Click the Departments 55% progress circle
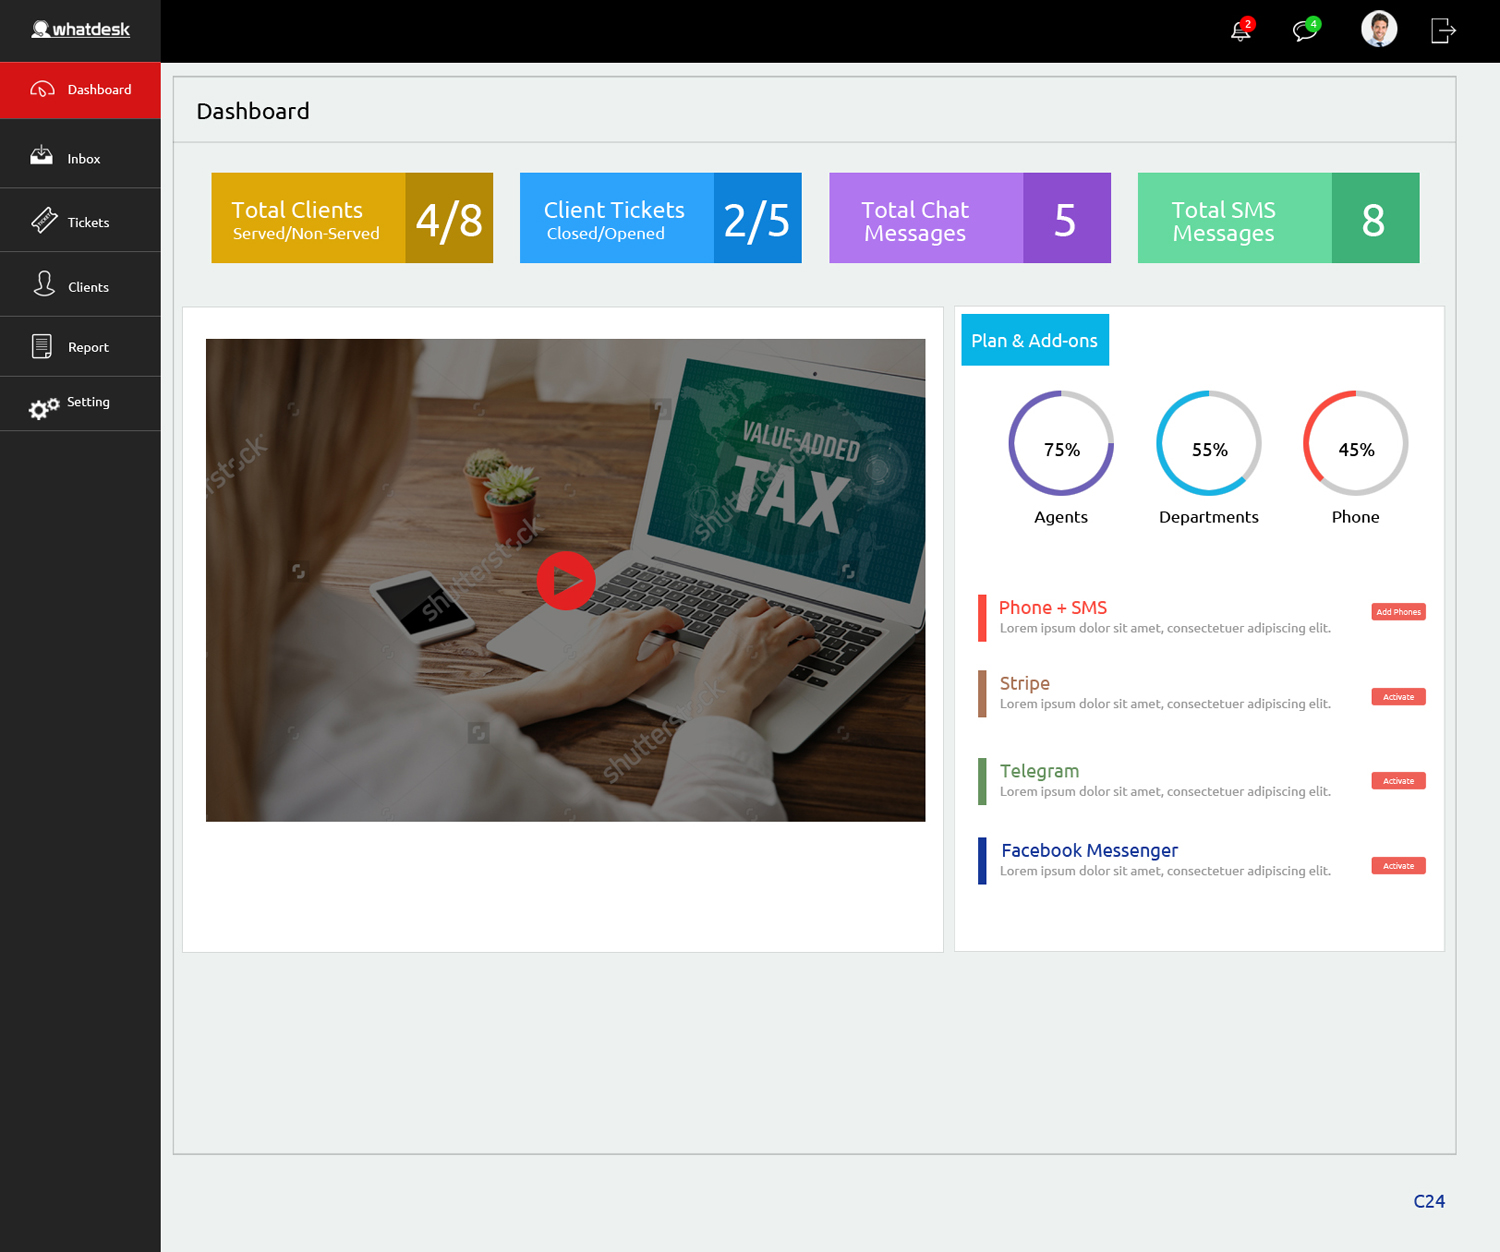This screenshot has height=1252, width=1500. [x=1208, y=444]
